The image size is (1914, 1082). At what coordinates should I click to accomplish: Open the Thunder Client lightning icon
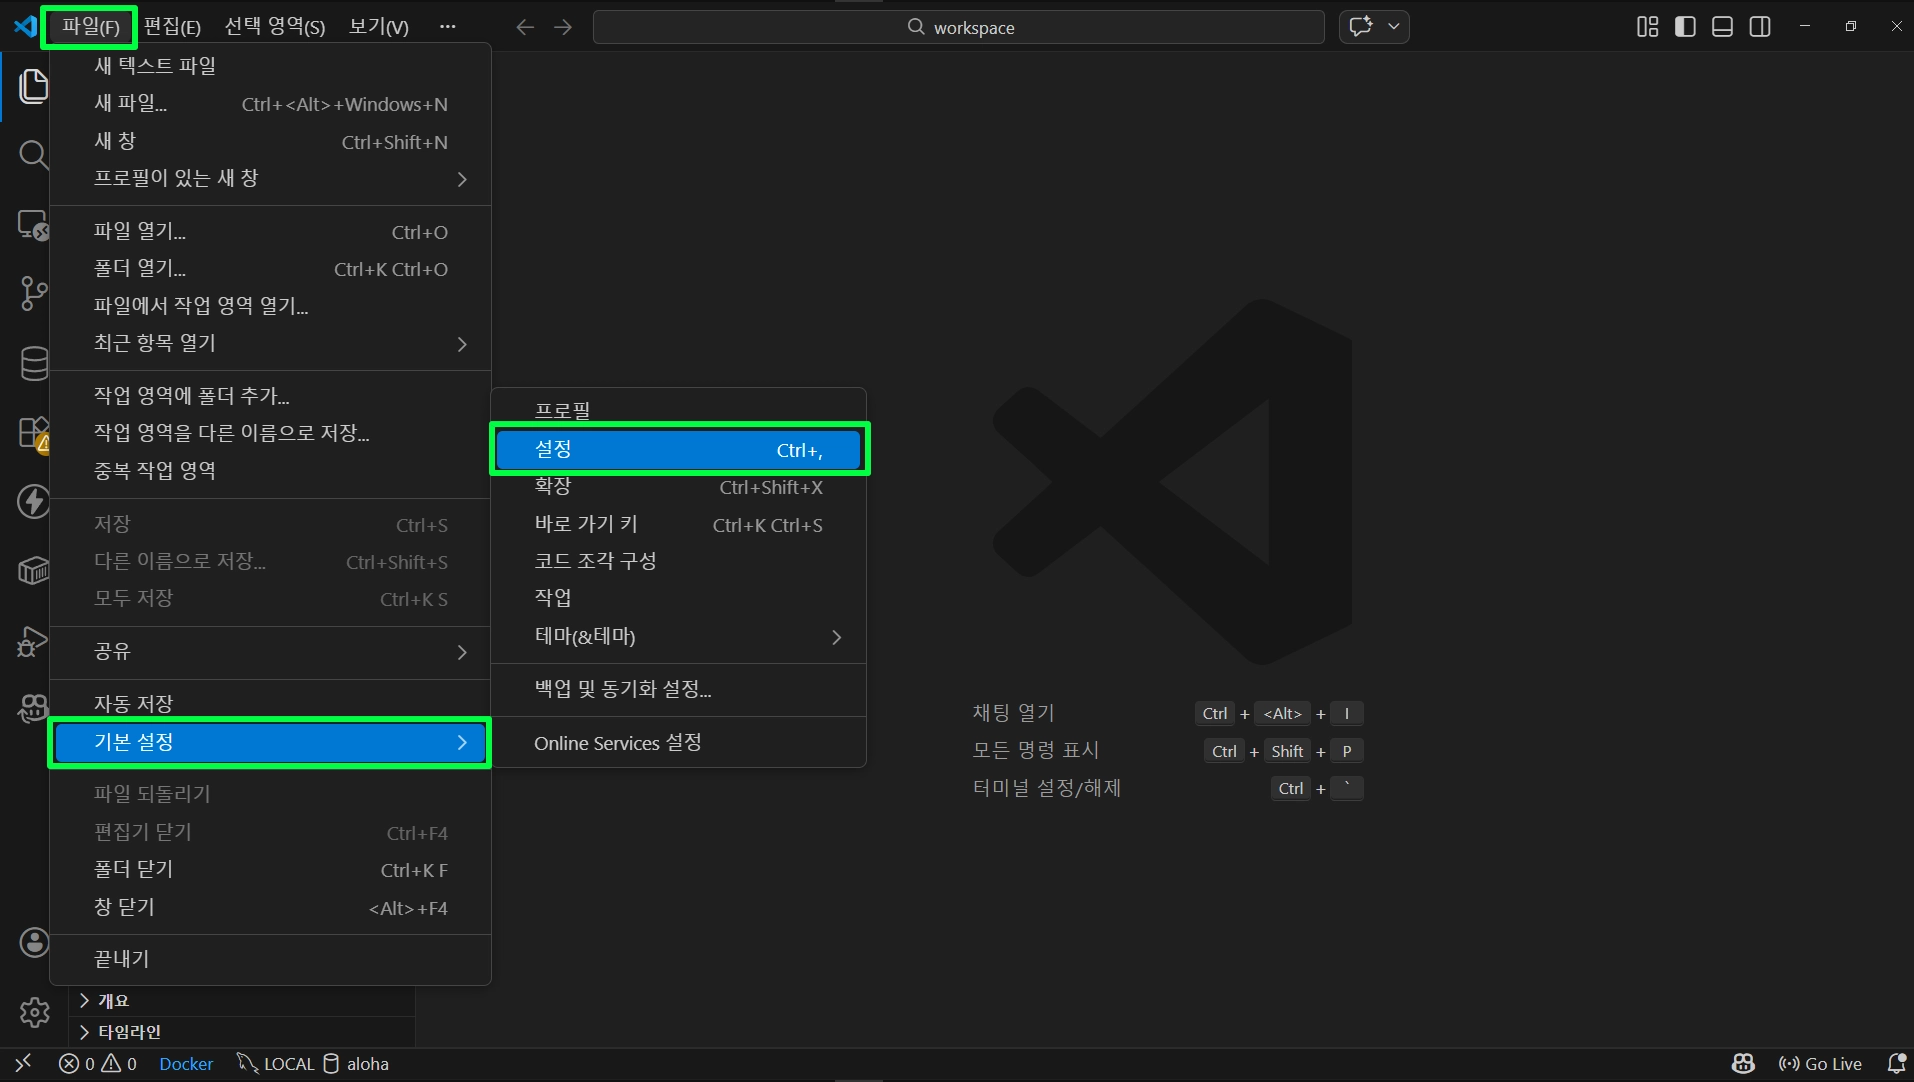(x=33, y=502)
